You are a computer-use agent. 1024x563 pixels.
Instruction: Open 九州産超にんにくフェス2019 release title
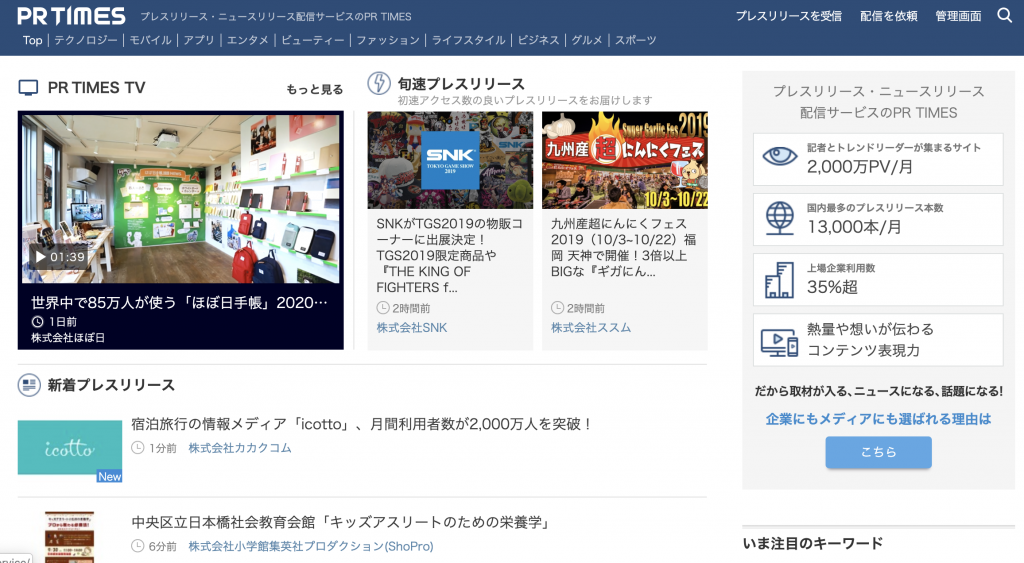pyautogui.click(x=624, y=248)
